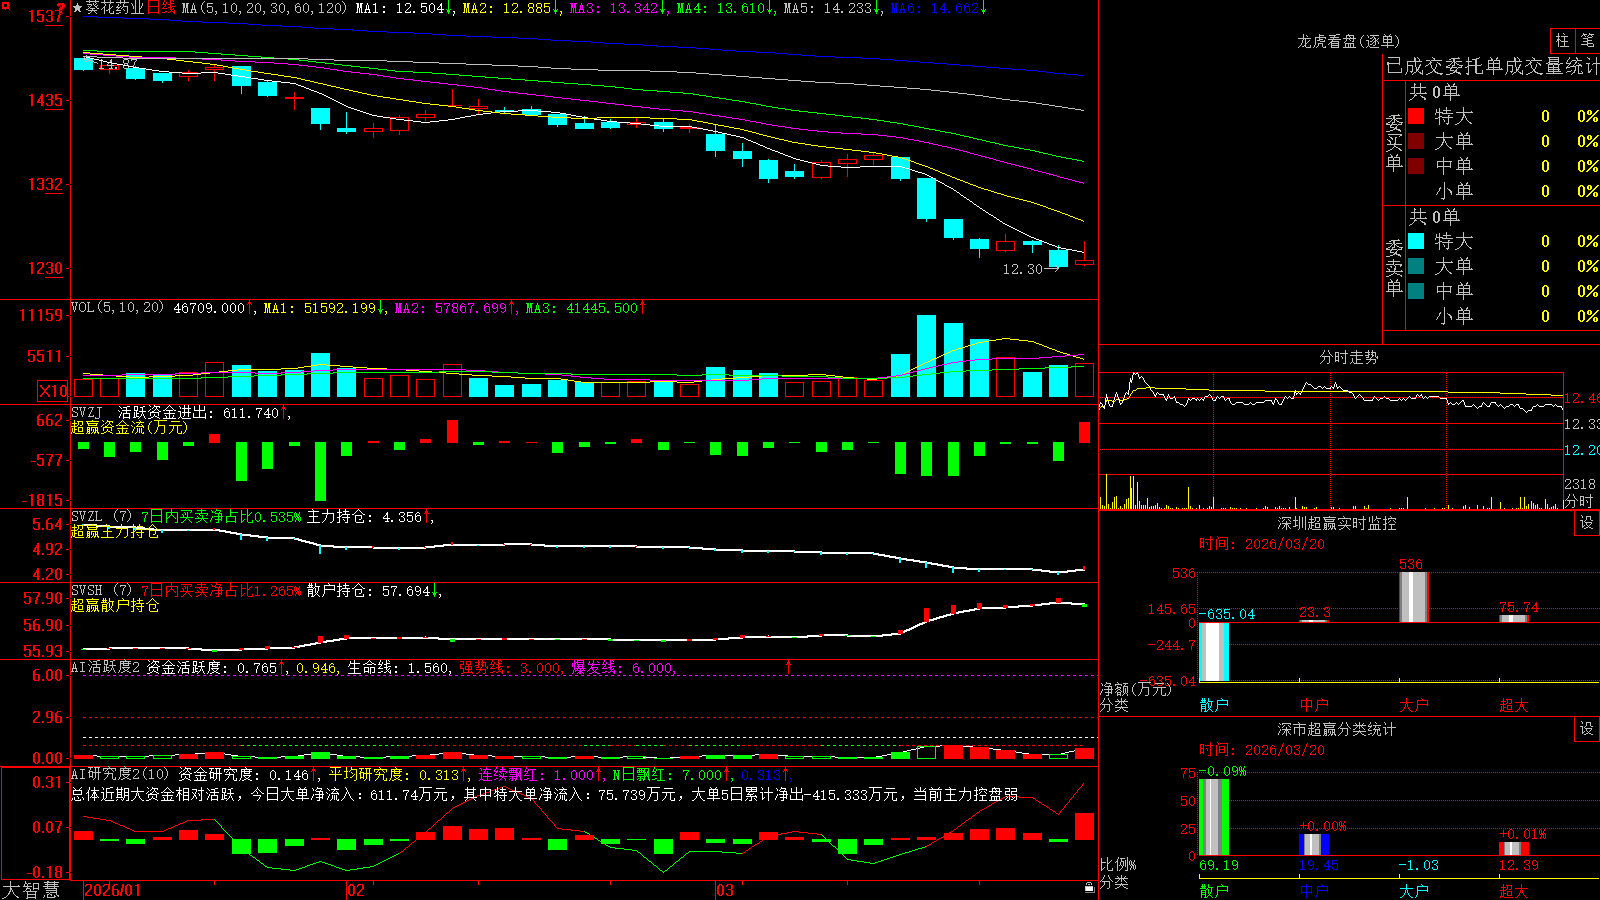Click the 12.39 超大 bar in 深市超赢分类统计

1514,849
